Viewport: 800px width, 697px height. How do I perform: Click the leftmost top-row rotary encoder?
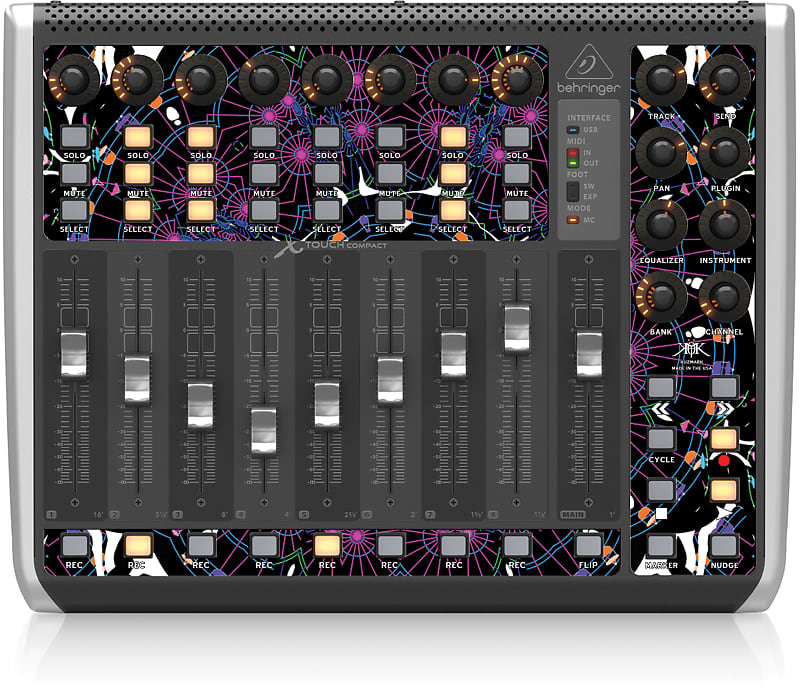pos(76,80)
